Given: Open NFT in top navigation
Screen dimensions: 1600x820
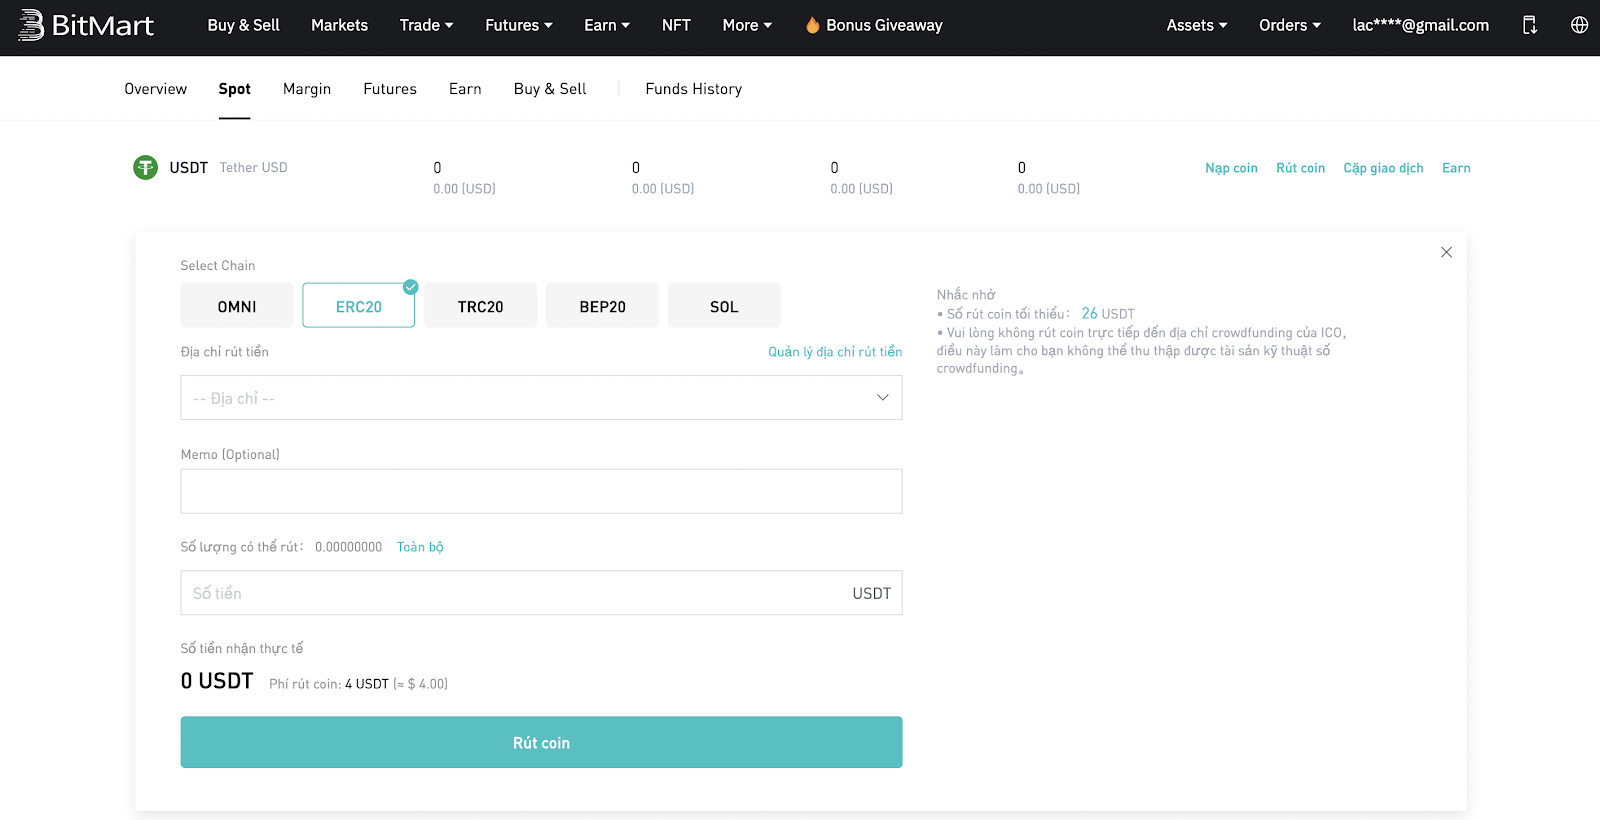Looking at the screenshot, I should tap(676, 25).
